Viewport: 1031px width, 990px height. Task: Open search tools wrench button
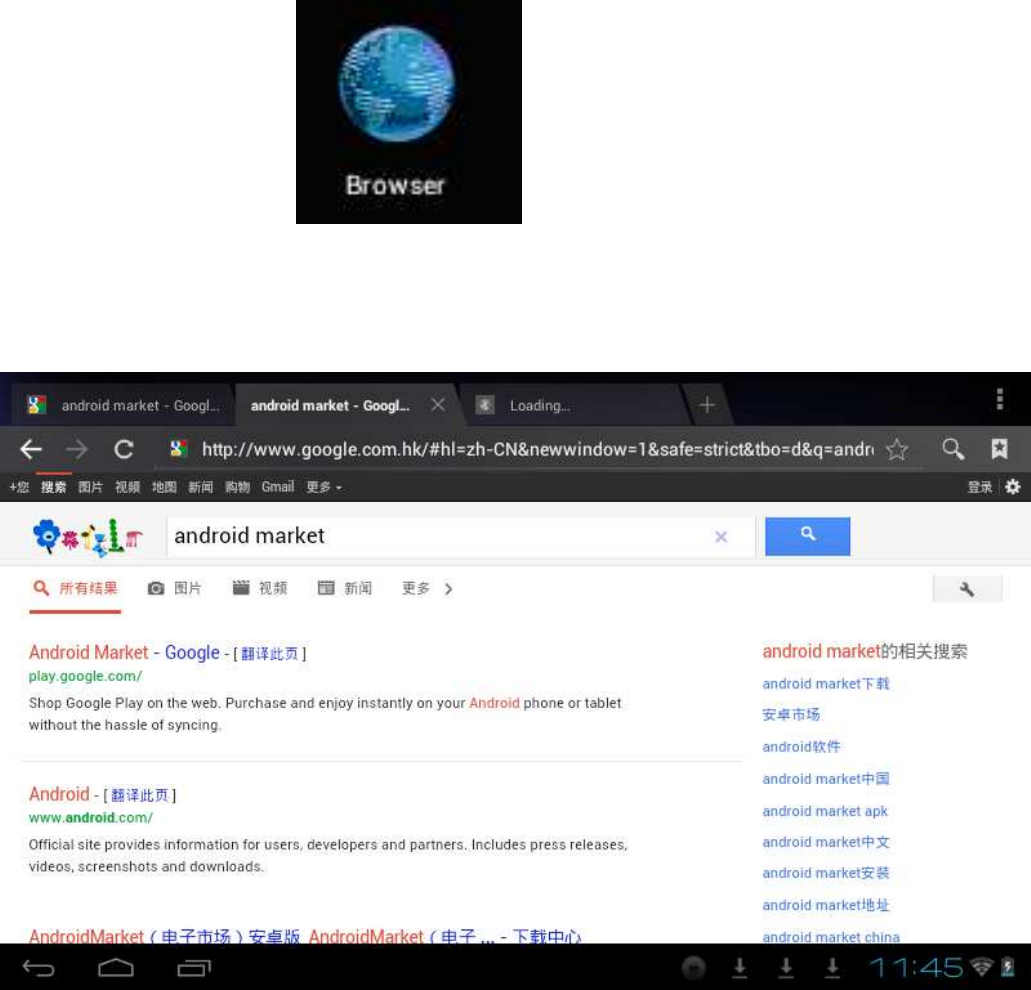[967, 588]
